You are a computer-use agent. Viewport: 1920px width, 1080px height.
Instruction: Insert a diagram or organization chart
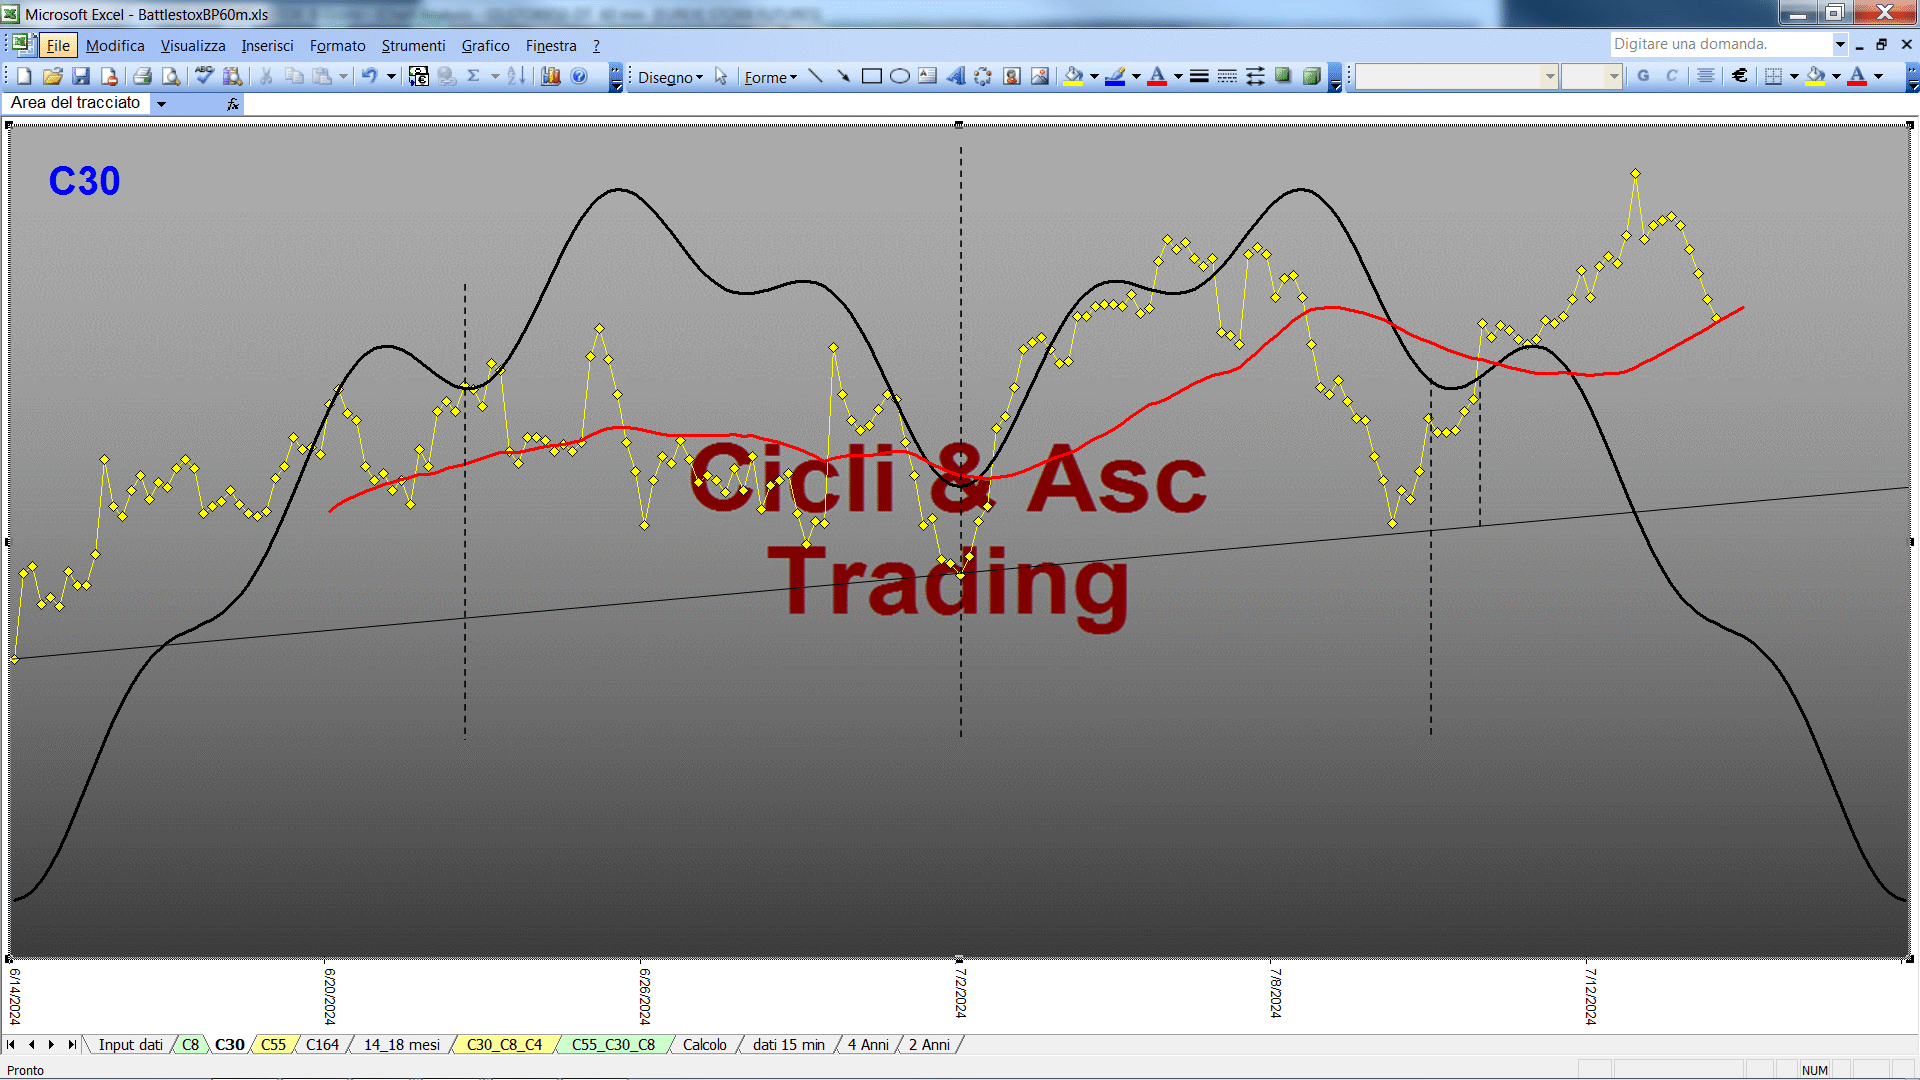pyautogui.click(x=983, y=76)
